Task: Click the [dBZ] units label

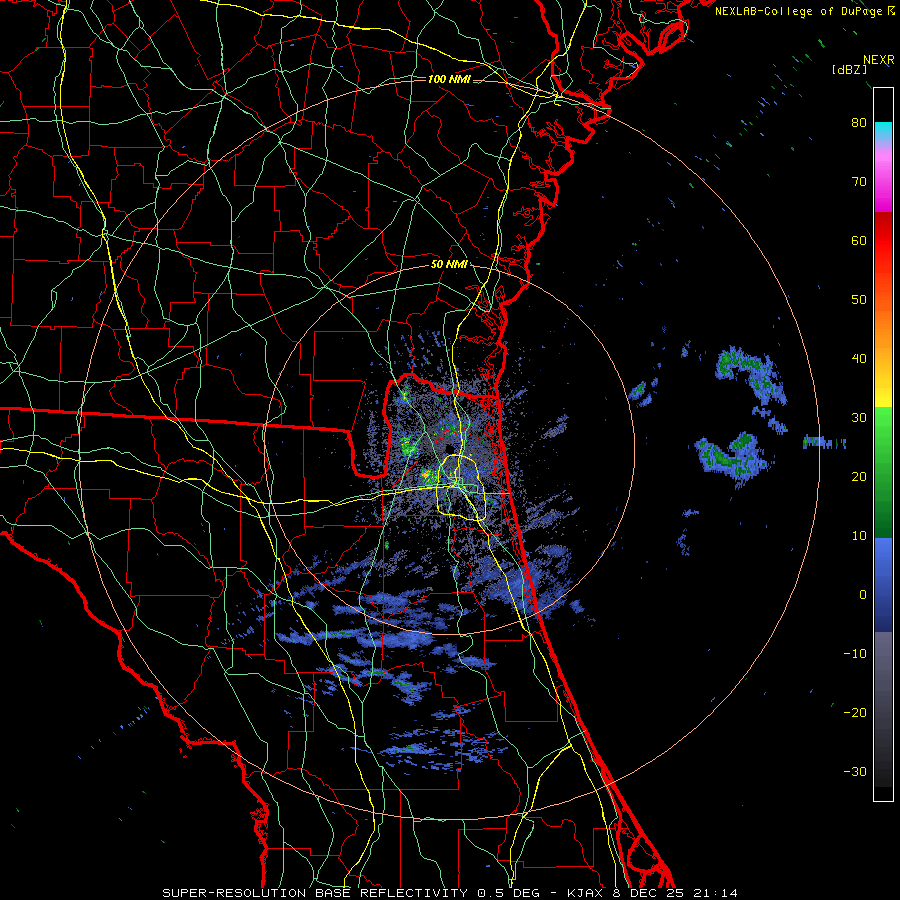Action: click(x=849, y=69)
